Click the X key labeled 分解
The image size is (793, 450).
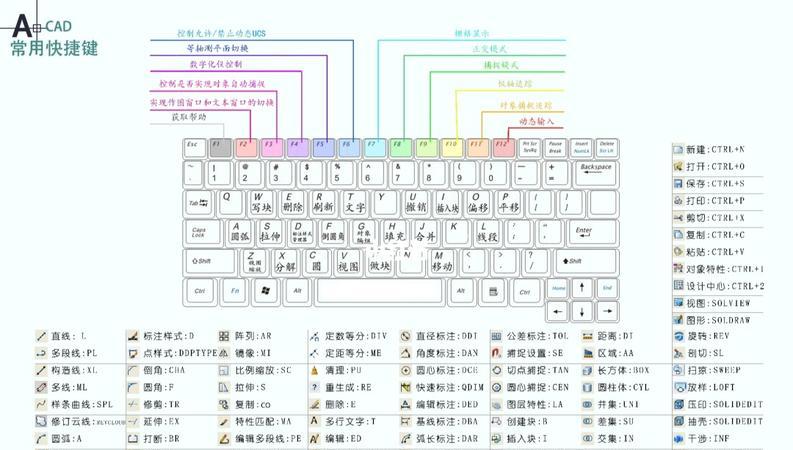pyautogui.click(x=285, y=262)
